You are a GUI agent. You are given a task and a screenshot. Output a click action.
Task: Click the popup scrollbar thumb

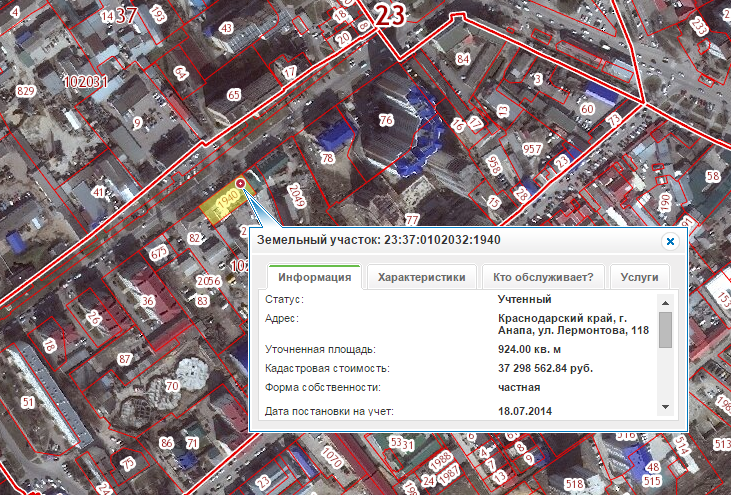[665, 328]
